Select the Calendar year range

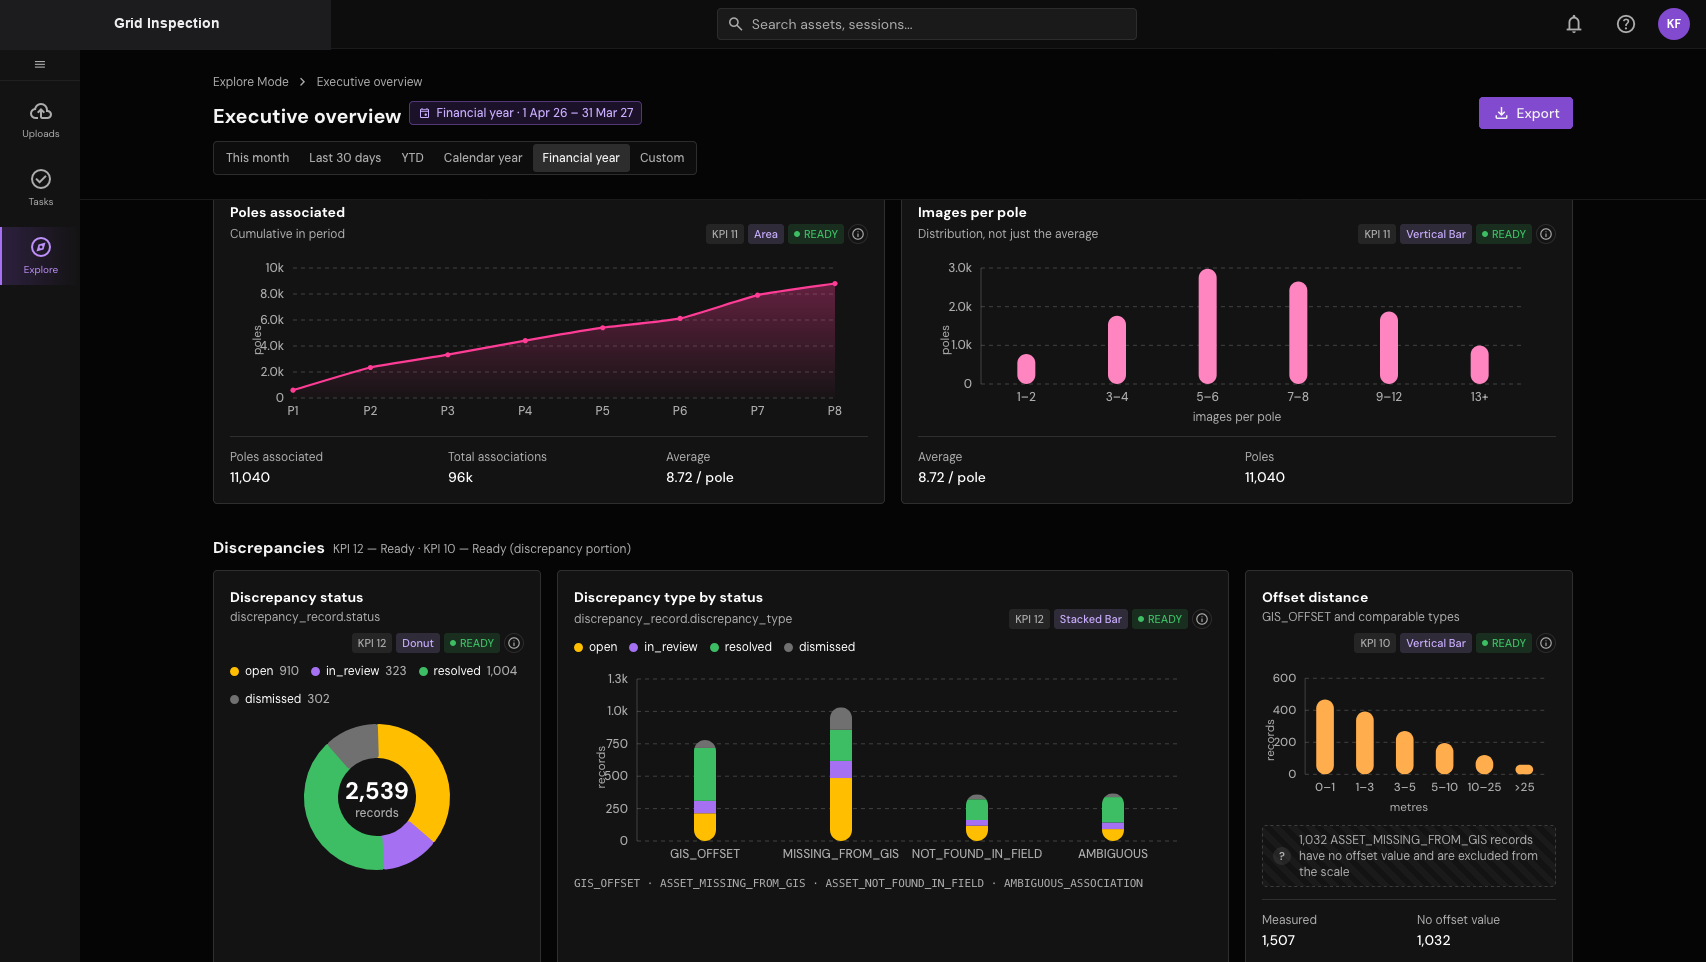(x=483, y=158)
